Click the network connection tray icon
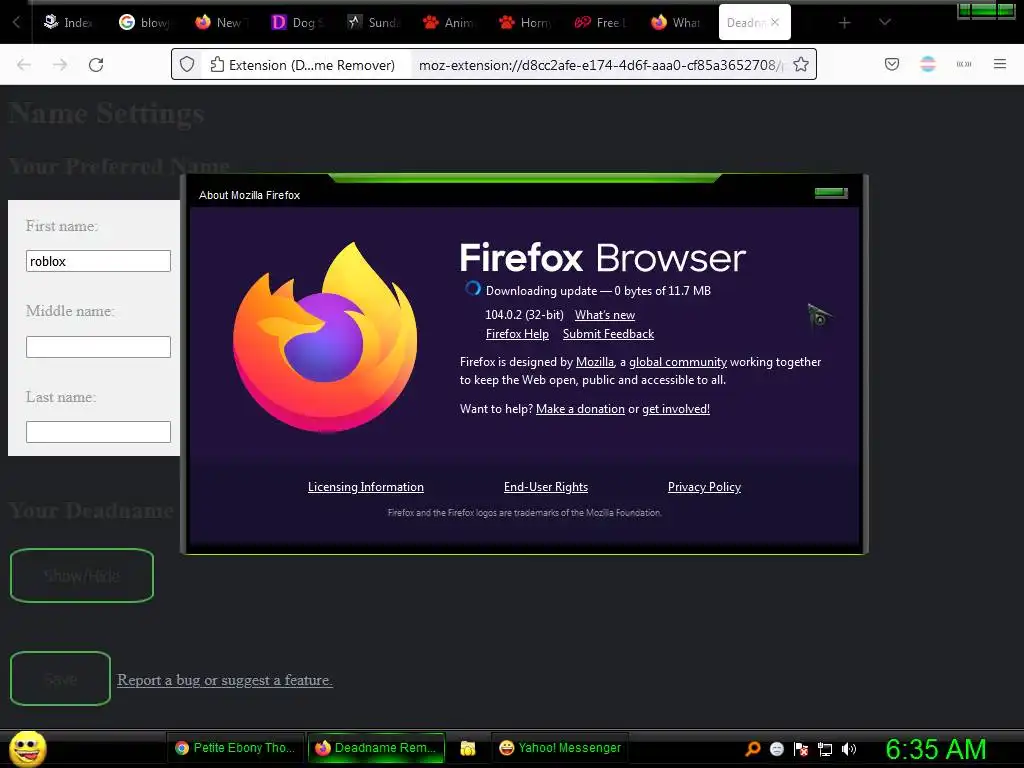 pyautogui.click(x=825, y=749)
